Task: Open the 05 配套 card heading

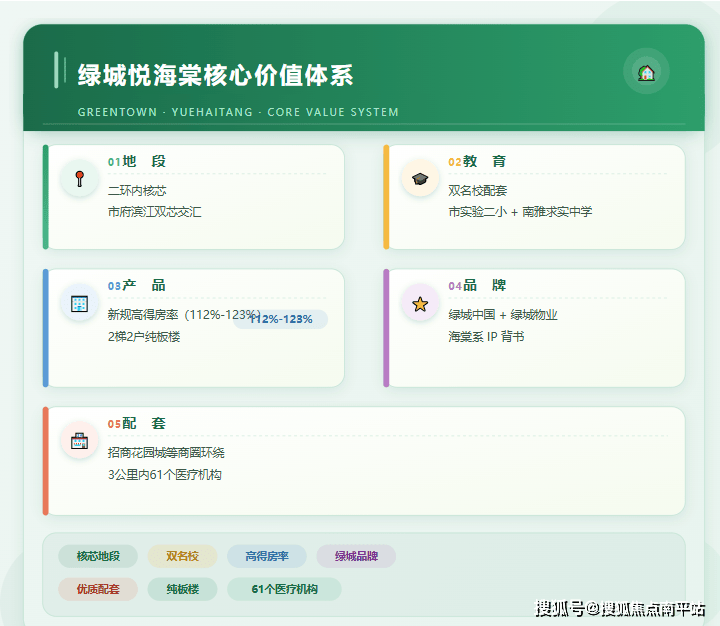Action: coord(137,423)
